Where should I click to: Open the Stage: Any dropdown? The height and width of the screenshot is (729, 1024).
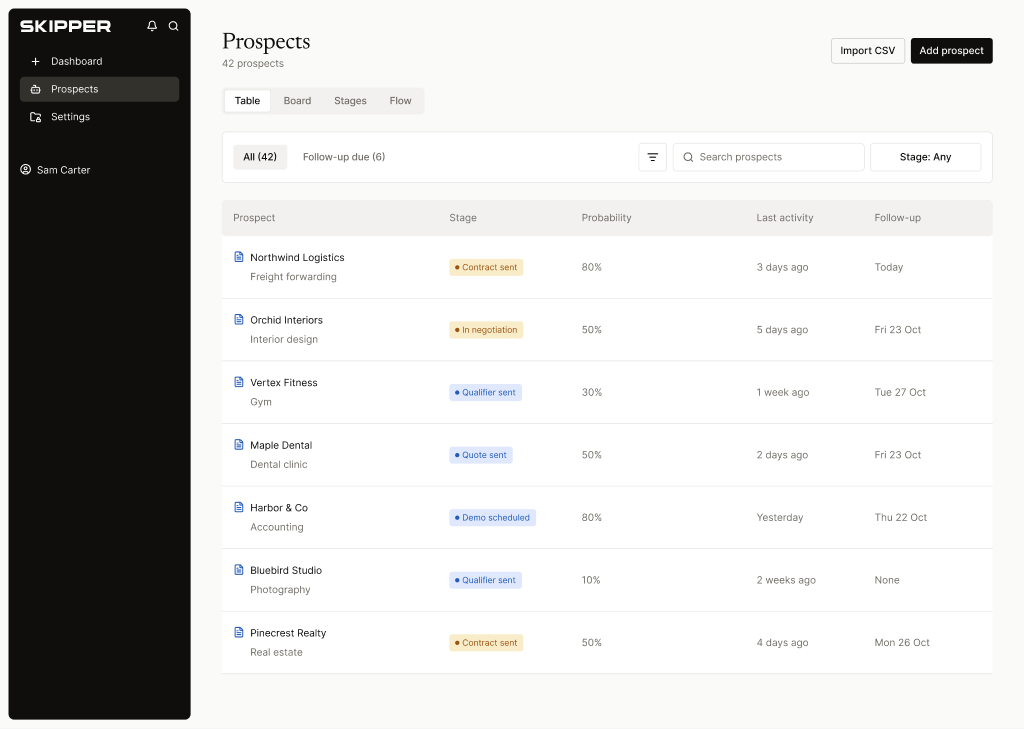click(x=925, y=157)
